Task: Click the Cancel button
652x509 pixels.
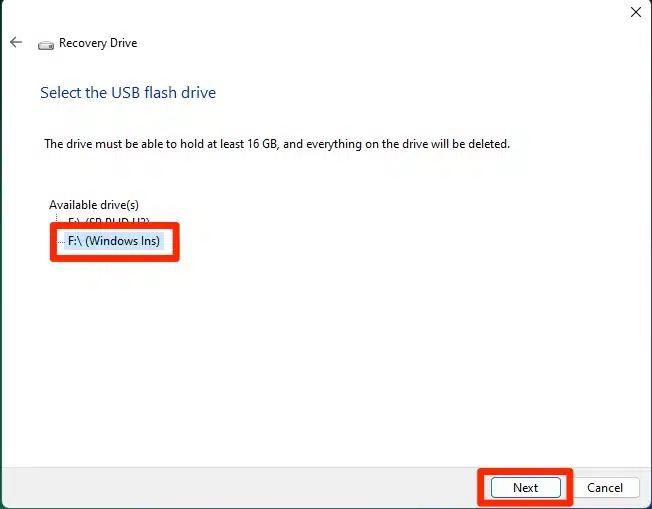Action: click(605, 487)
